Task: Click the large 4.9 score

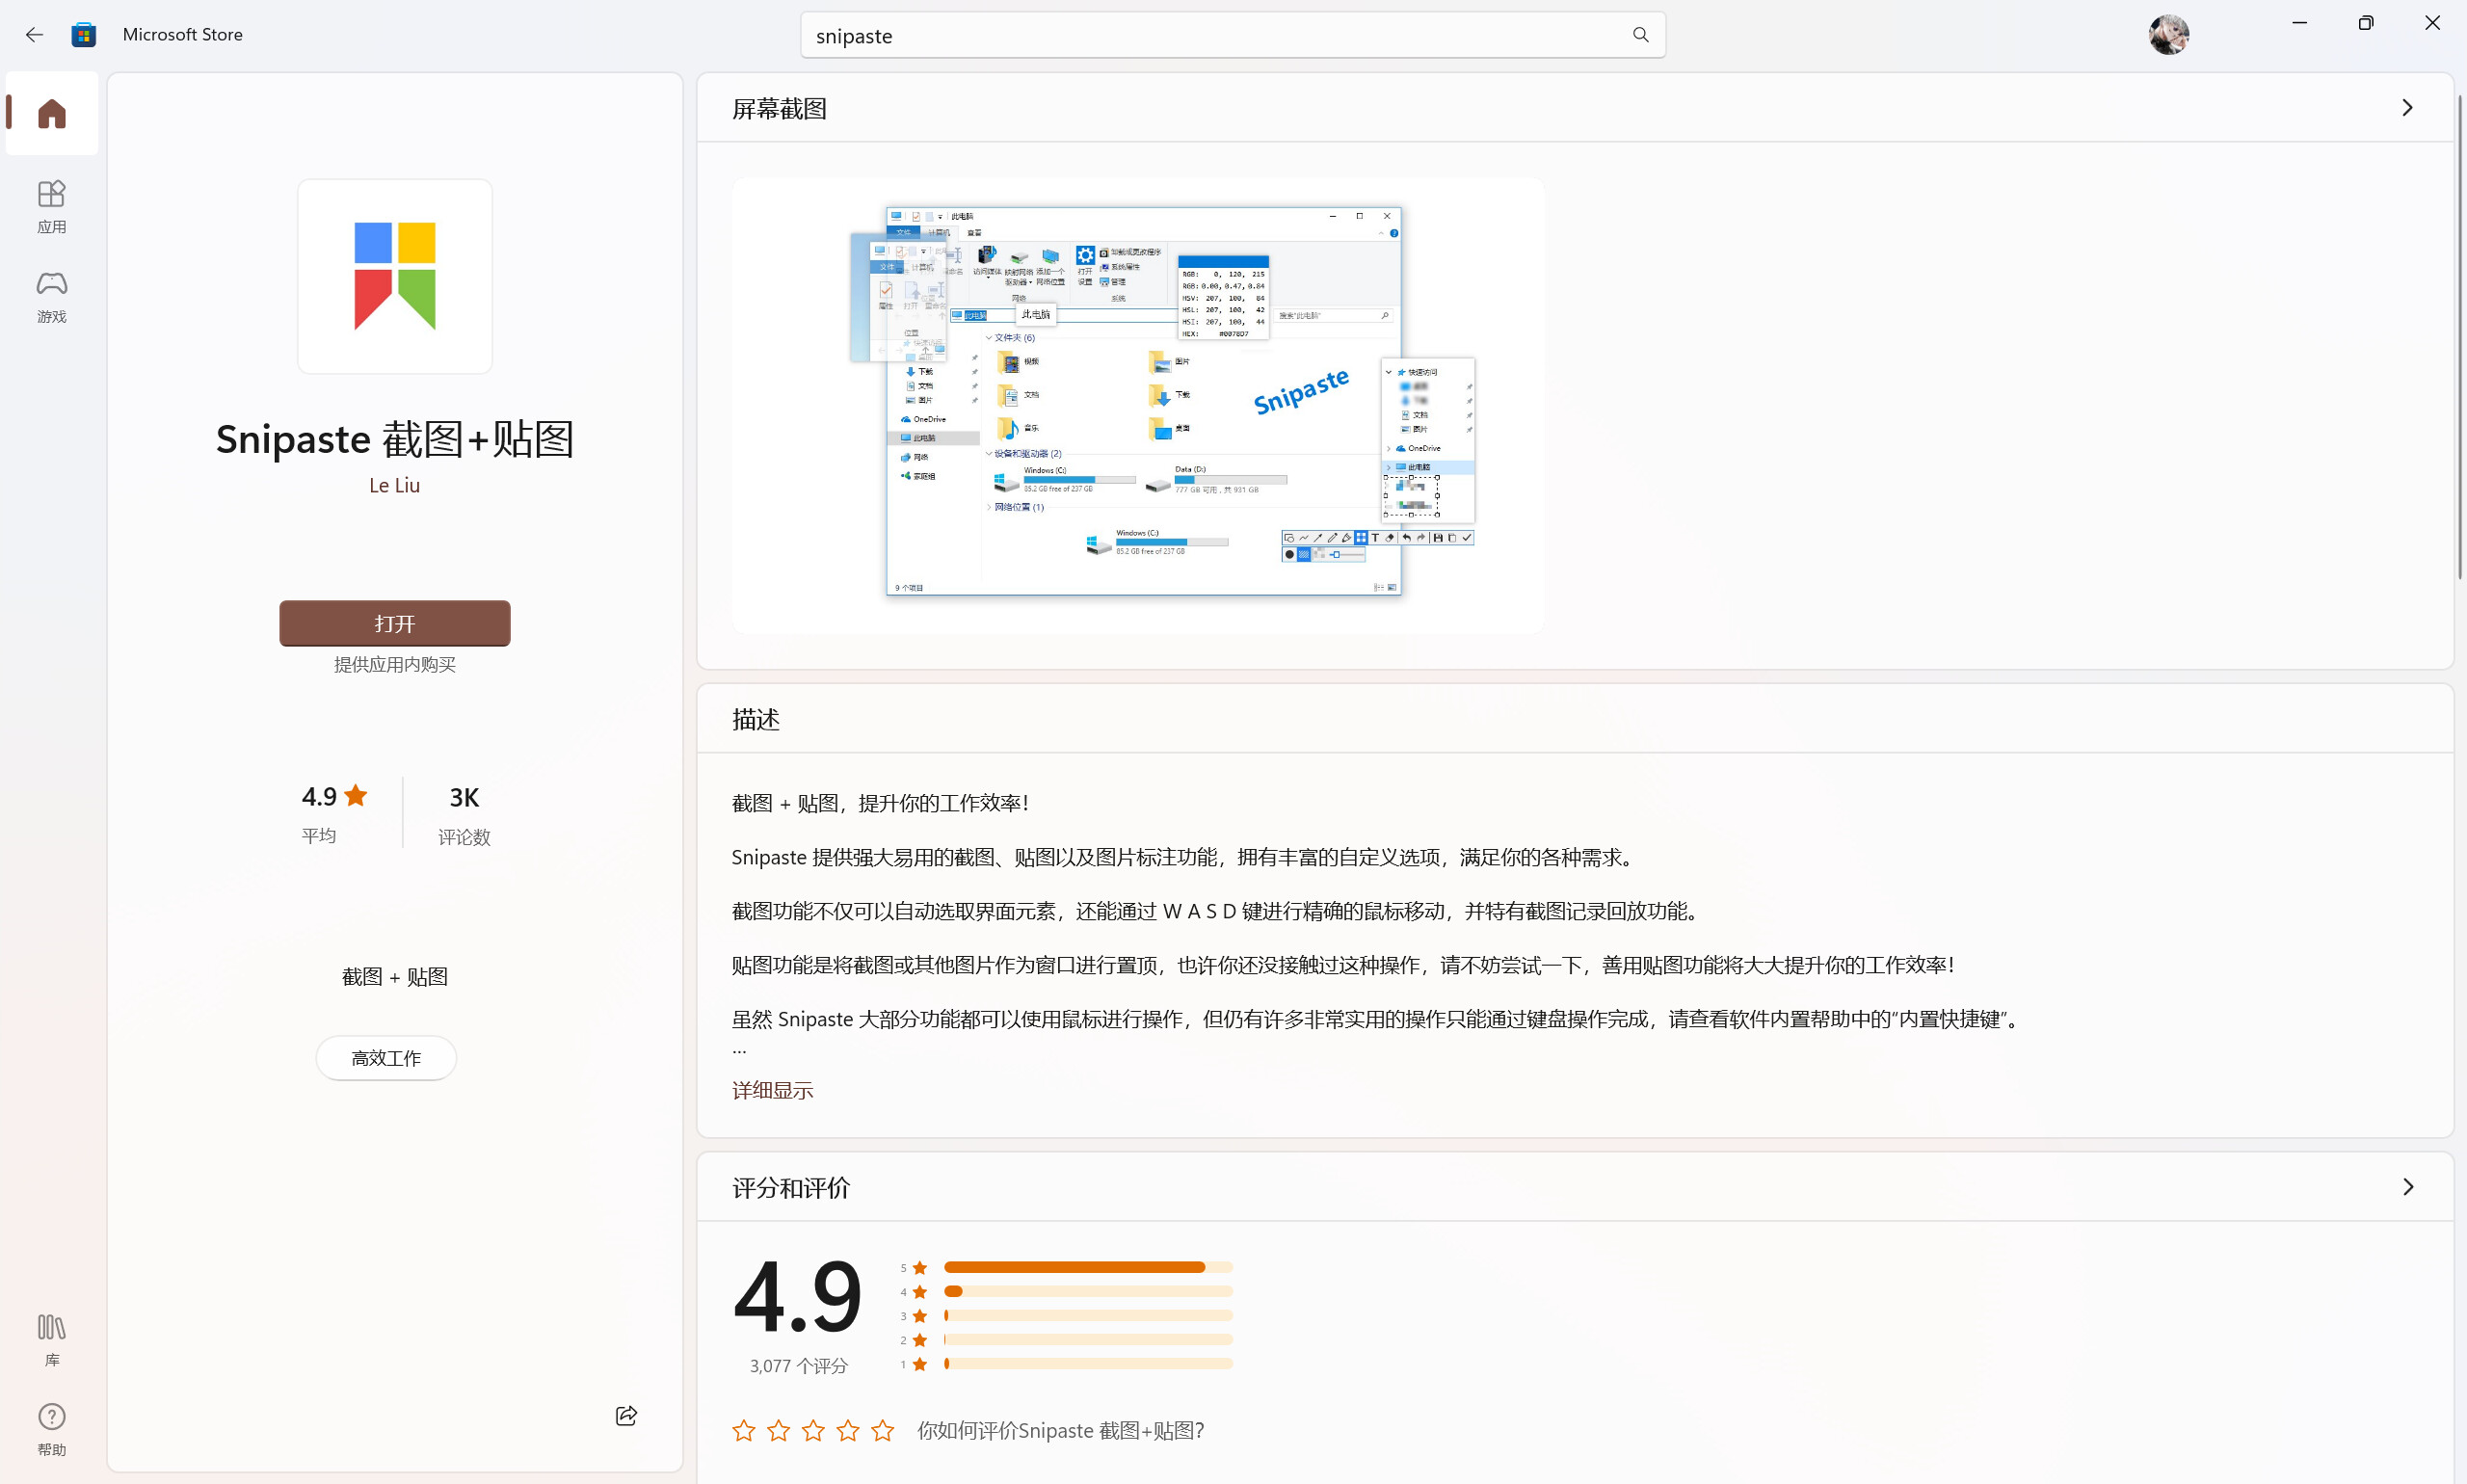Action: pos(797,1297)
